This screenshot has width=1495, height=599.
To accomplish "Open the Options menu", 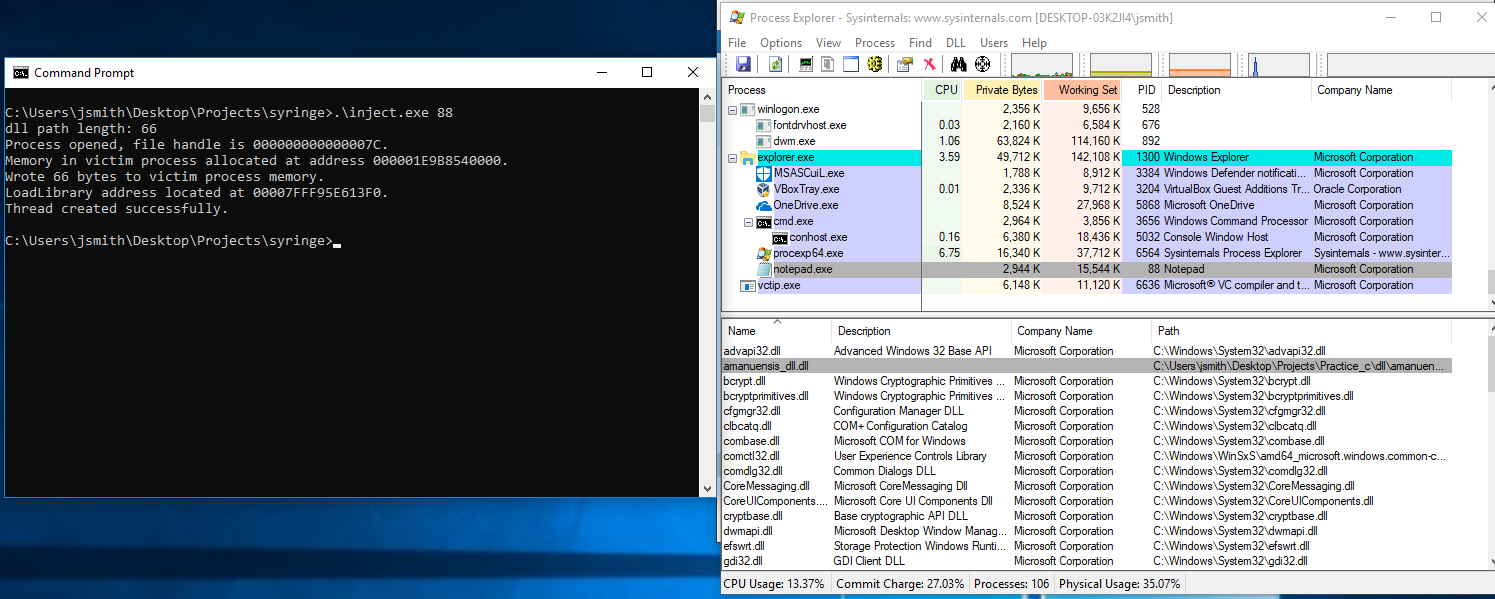I will [x=780, y=42].
